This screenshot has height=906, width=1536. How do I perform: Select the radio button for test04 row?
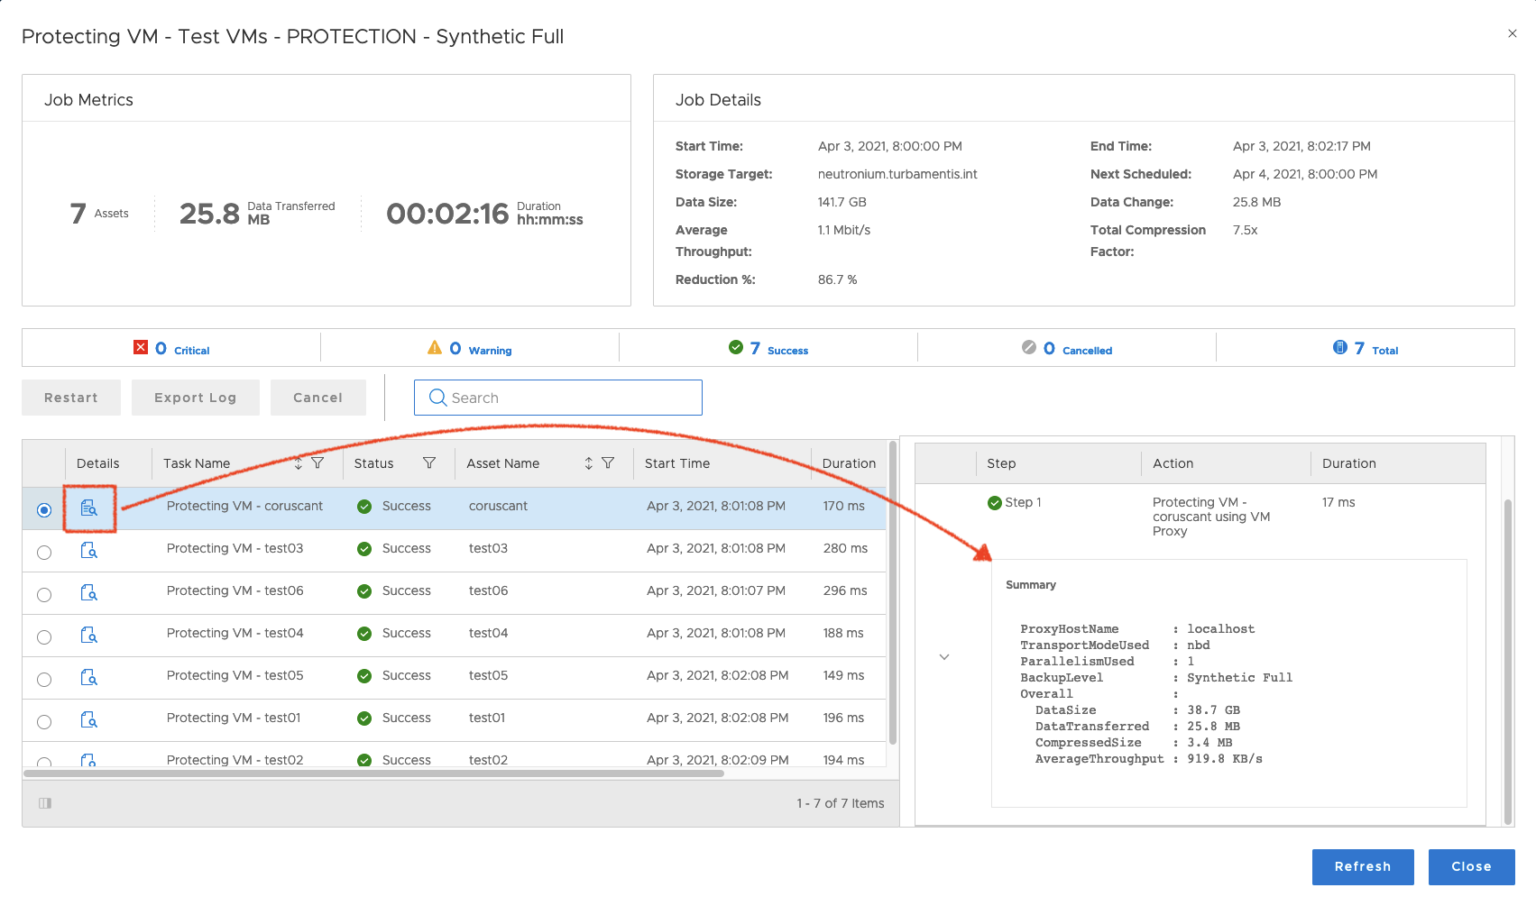tap(43, 634)
